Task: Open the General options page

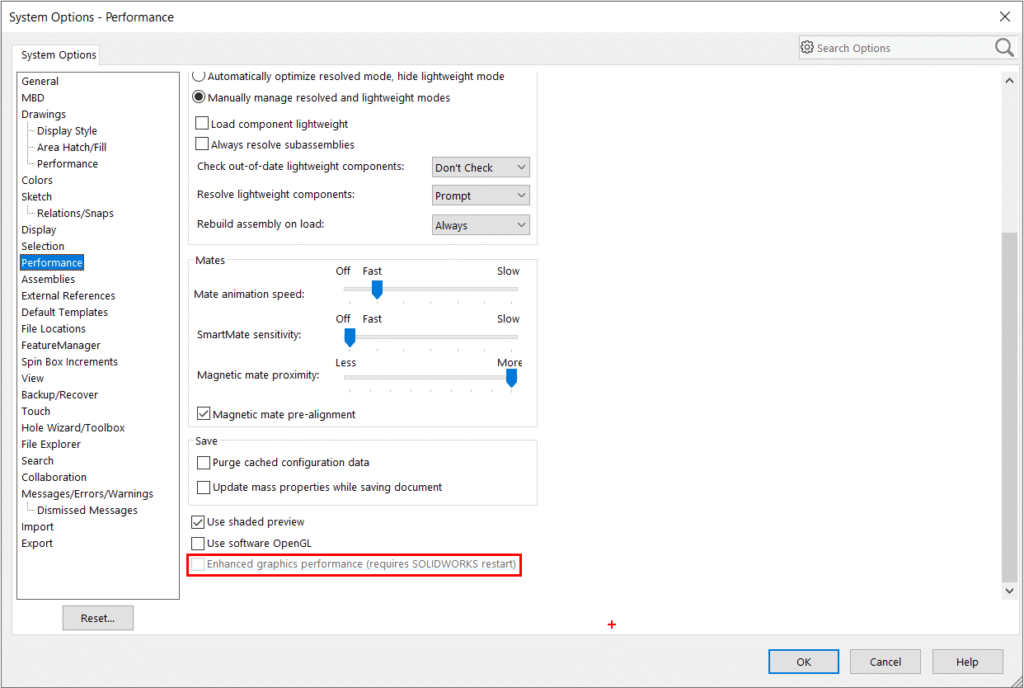Action: (40, 81)
